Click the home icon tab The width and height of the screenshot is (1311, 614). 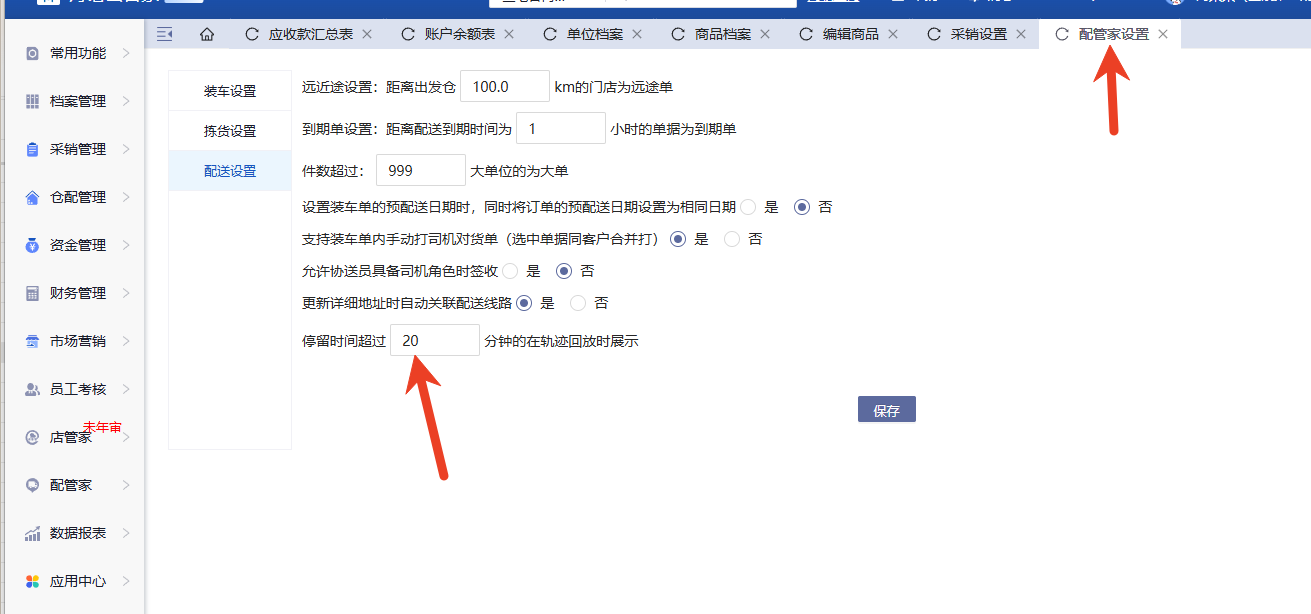click(207, 34)
